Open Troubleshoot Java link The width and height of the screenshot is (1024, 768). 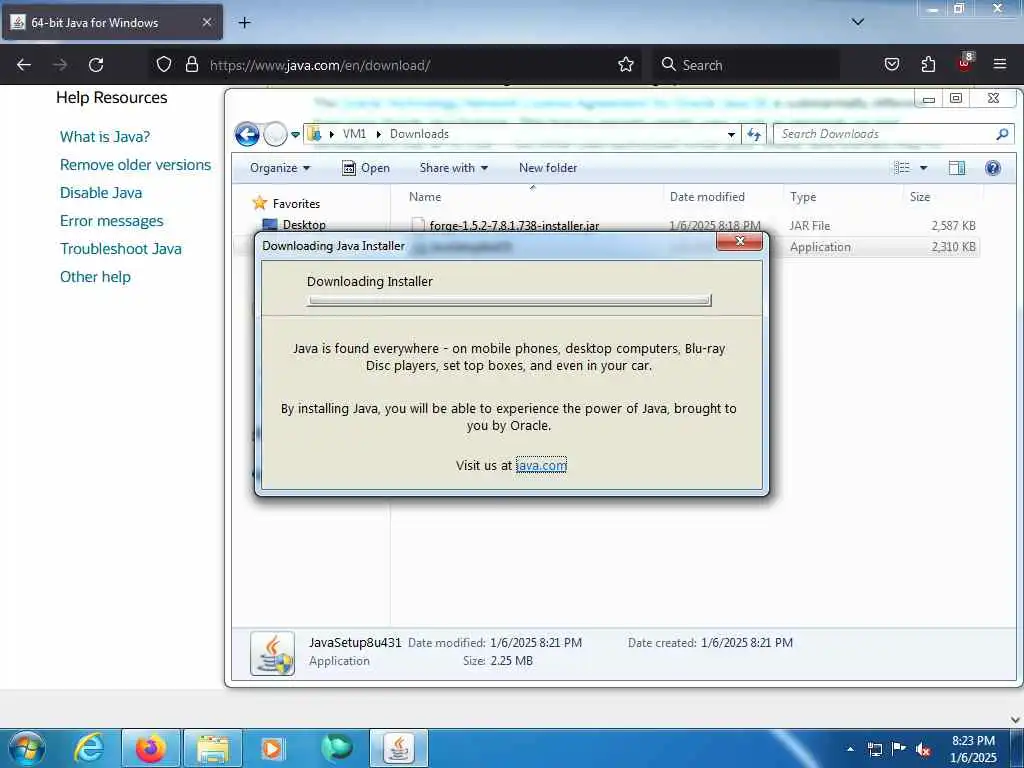[121, 249]
